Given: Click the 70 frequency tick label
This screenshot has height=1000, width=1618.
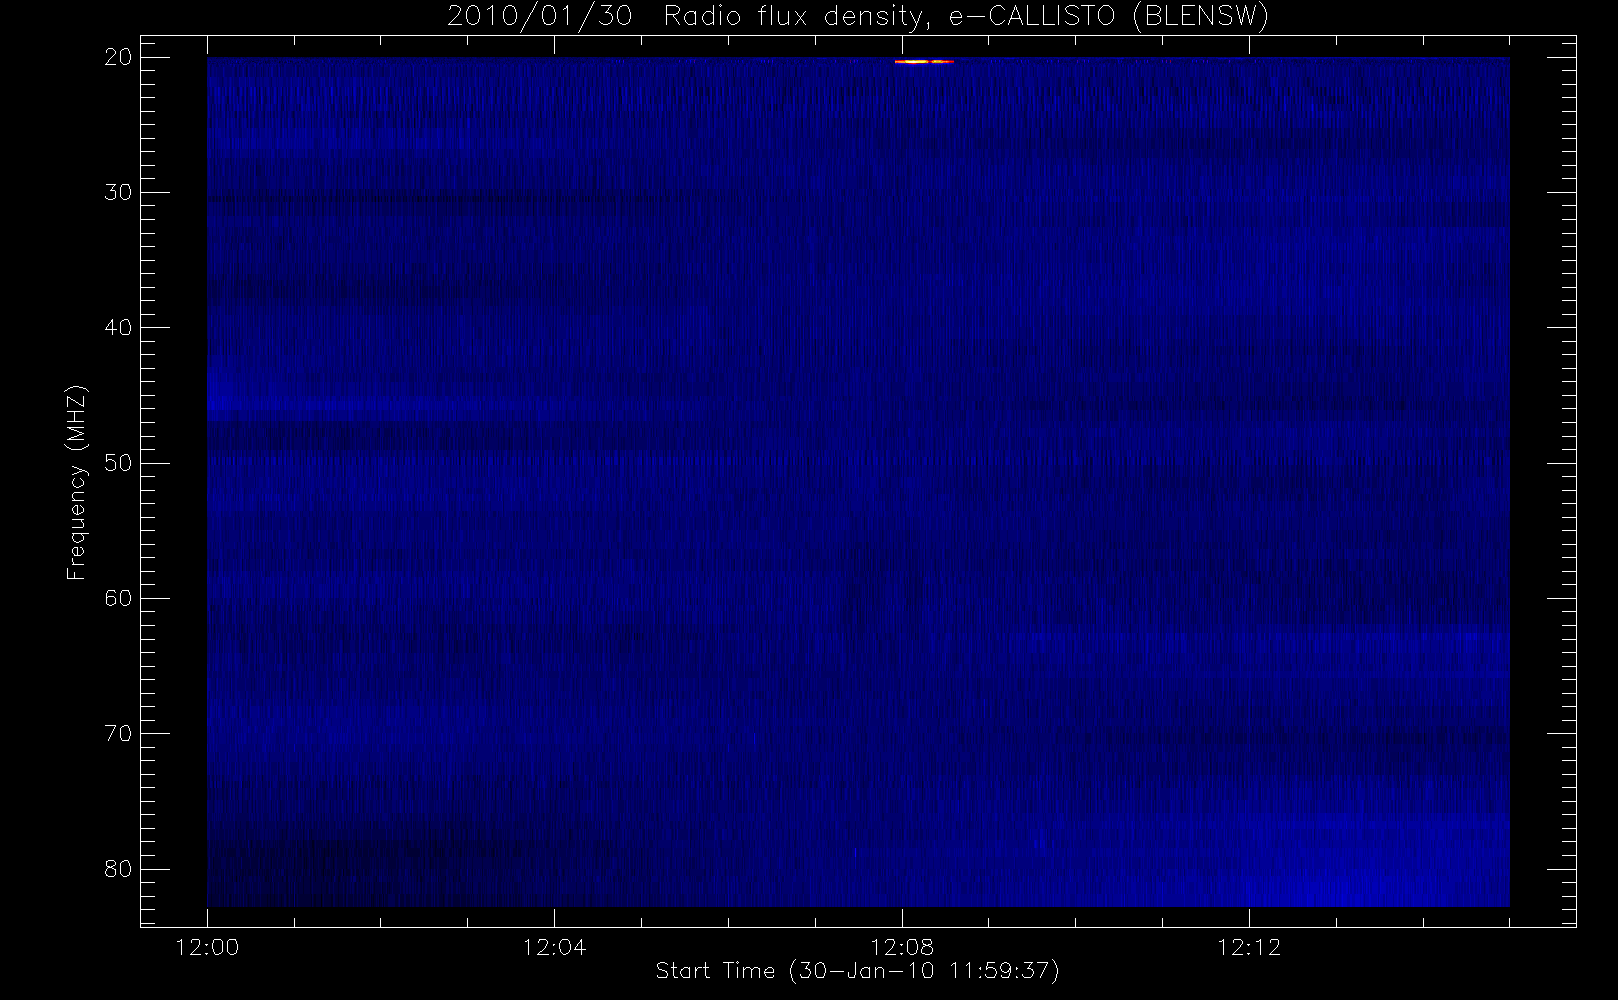Looking at the screenshot, I should (x=118, y=733).
